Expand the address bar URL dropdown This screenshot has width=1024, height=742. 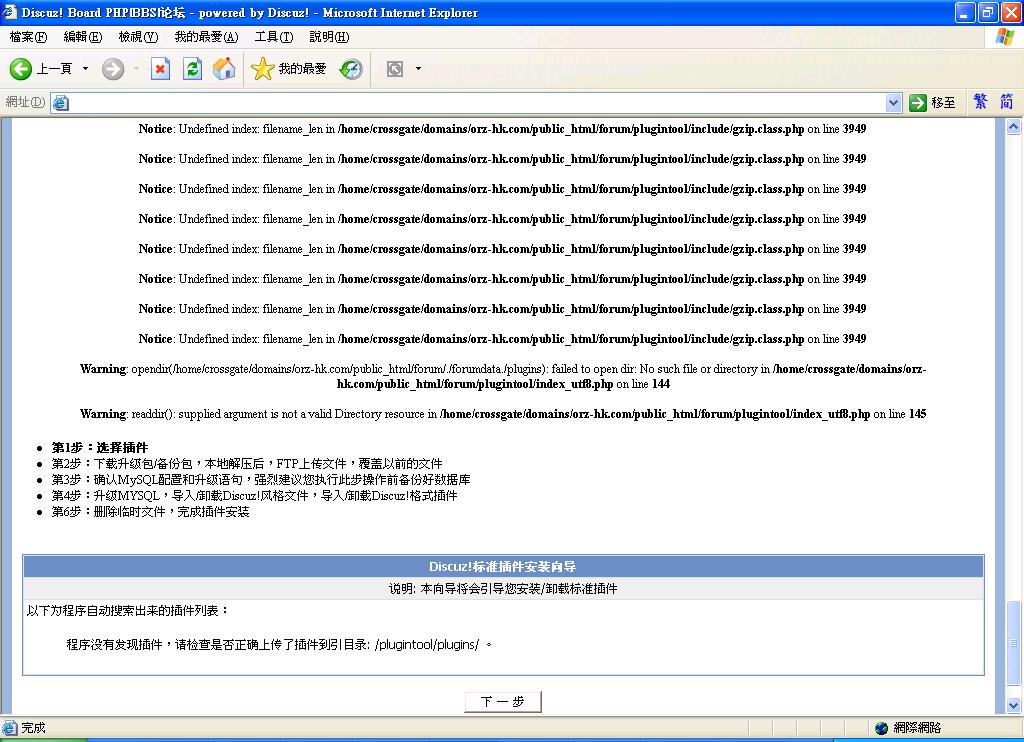(x=893, y=103)
